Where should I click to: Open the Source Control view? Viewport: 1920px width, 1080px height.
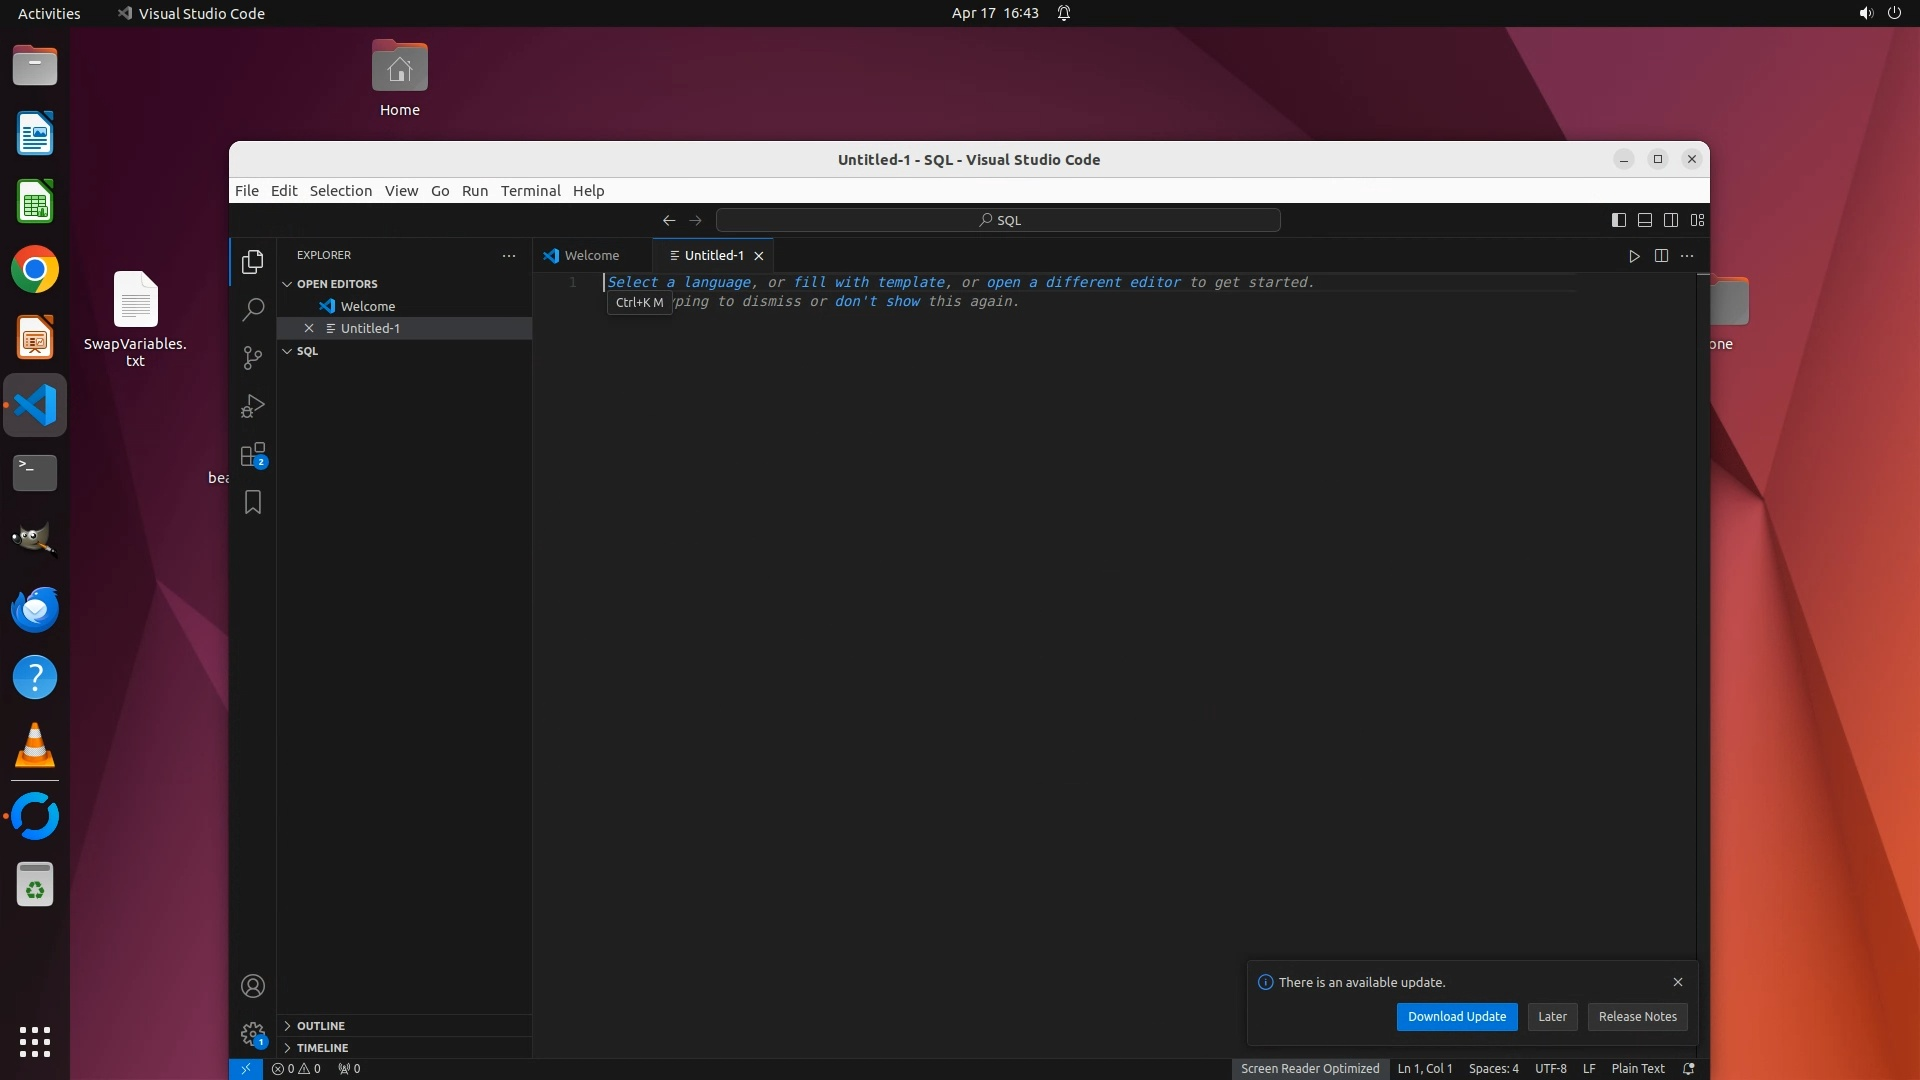coord(253,358)
